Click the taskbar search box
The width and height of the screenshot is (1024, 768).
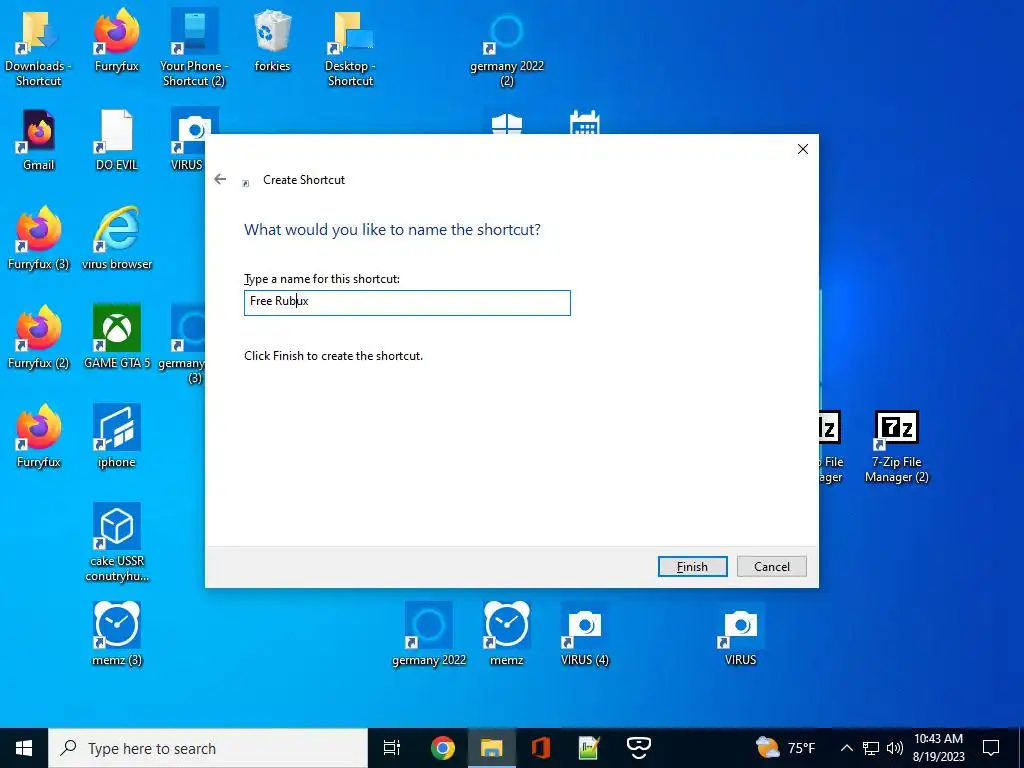point(208,748)
